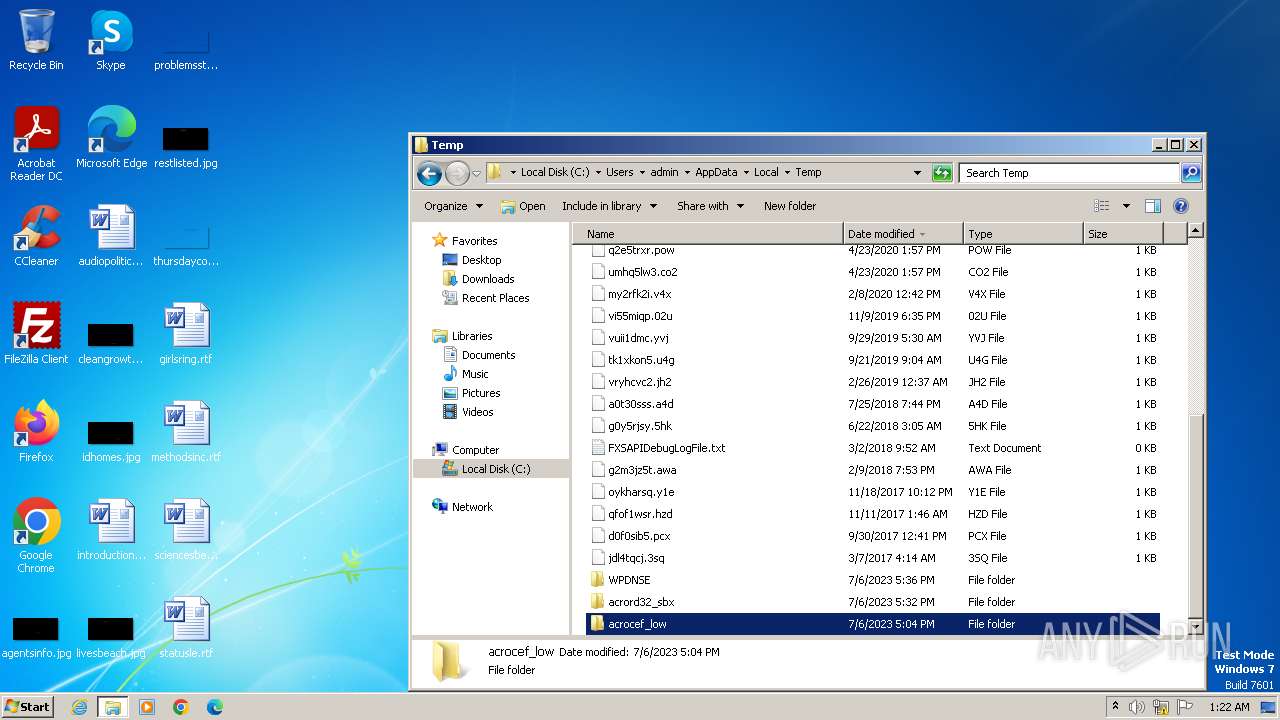Click the Start button
This screenshot has height=720, width=1280.
tap(28, 706)
